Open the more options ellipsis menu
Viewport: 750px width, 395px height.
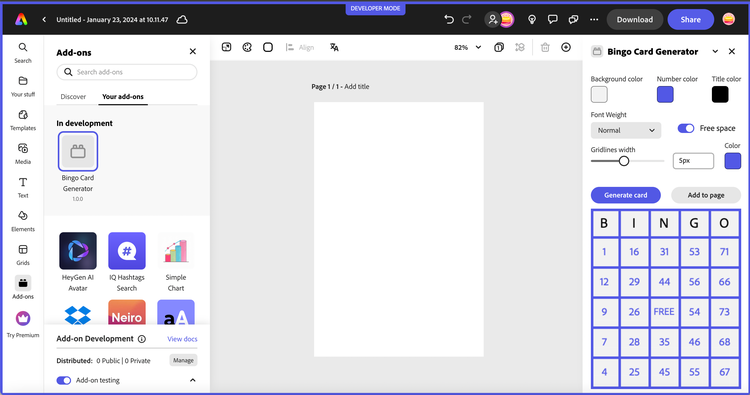(x=594, y=20)
